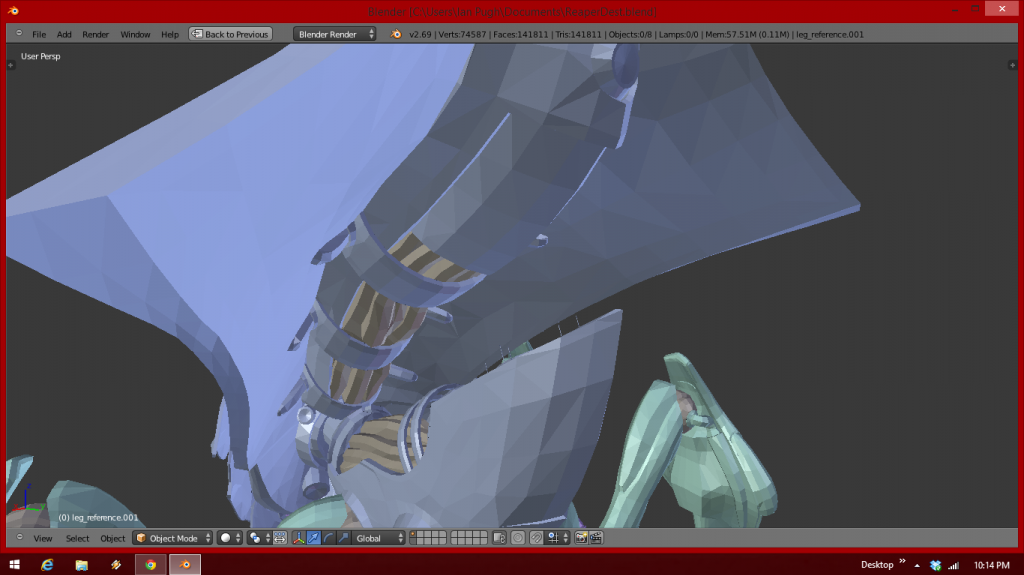Open the Object Mode selector
Image resolution: width=1024 pixels, height=575 pixels.
coord(173,538)
